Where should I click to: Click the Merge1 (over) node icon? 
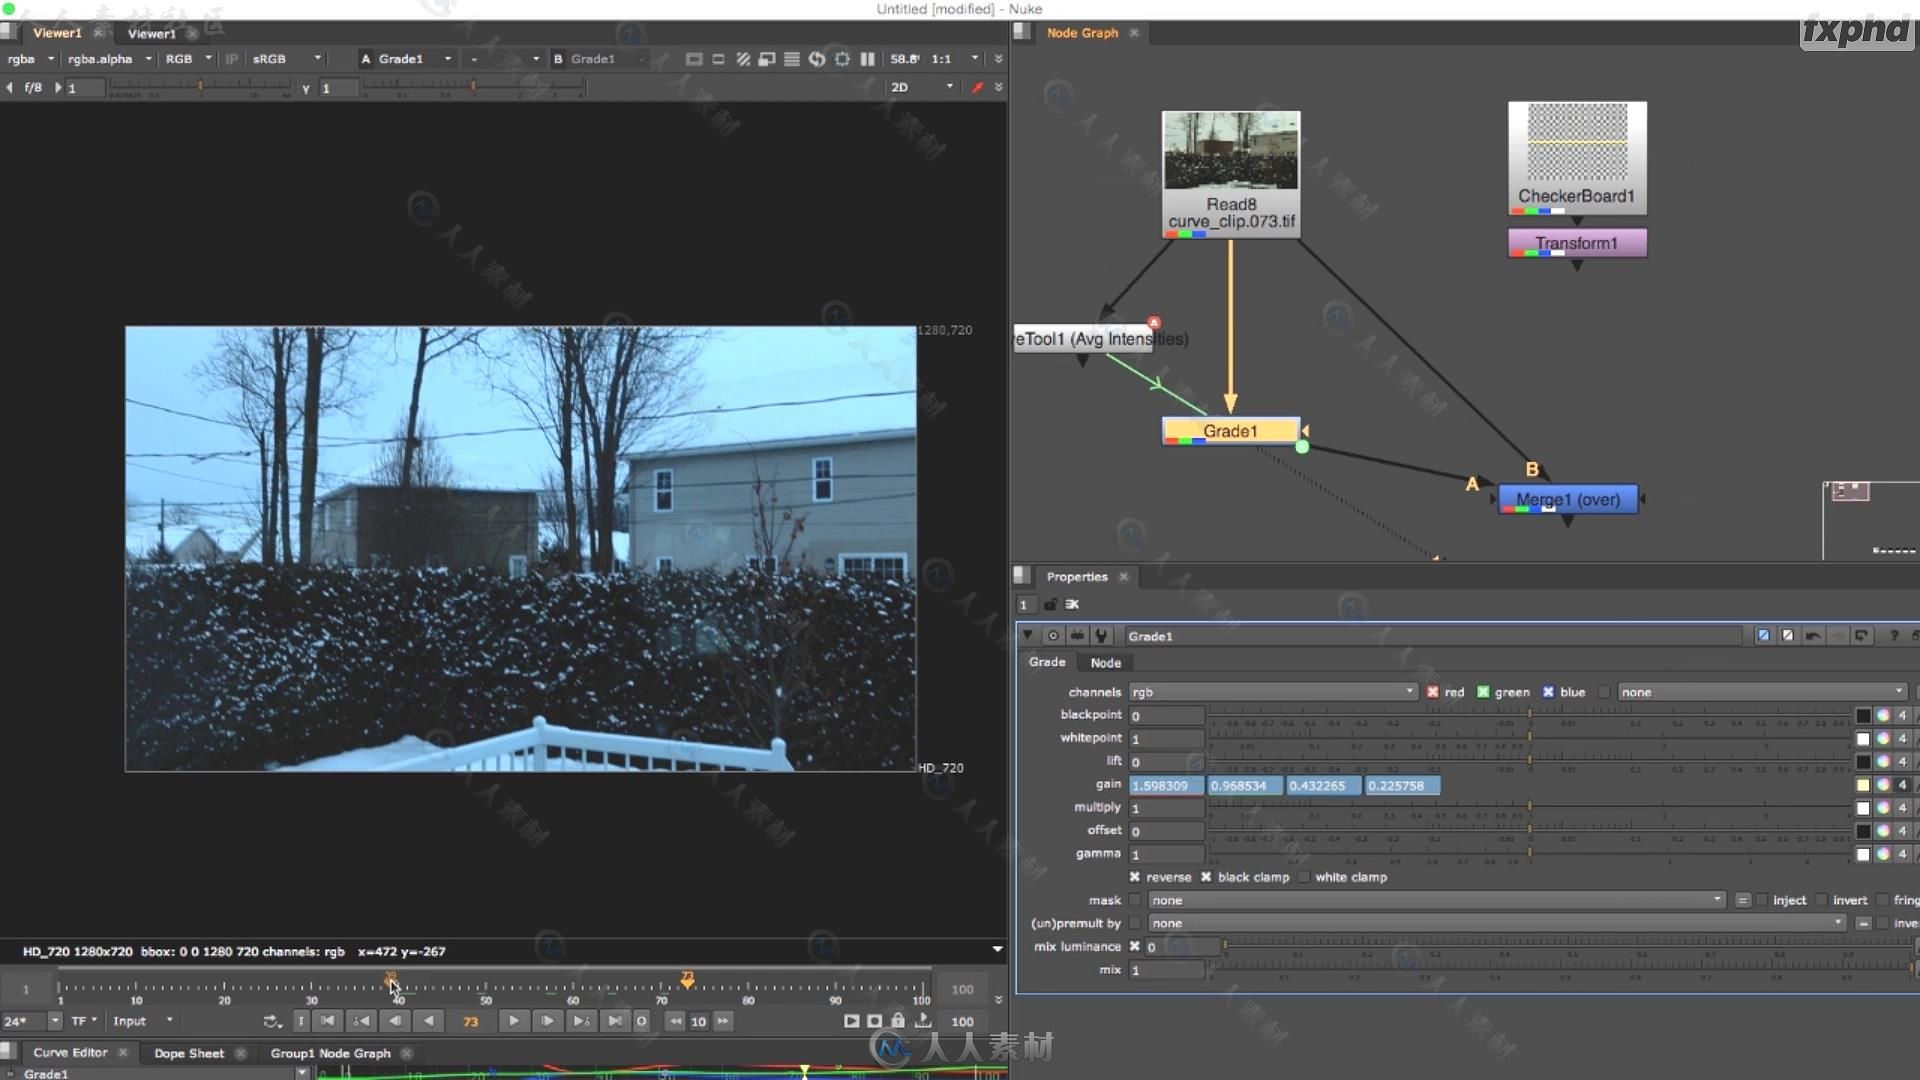(1568, 498)
